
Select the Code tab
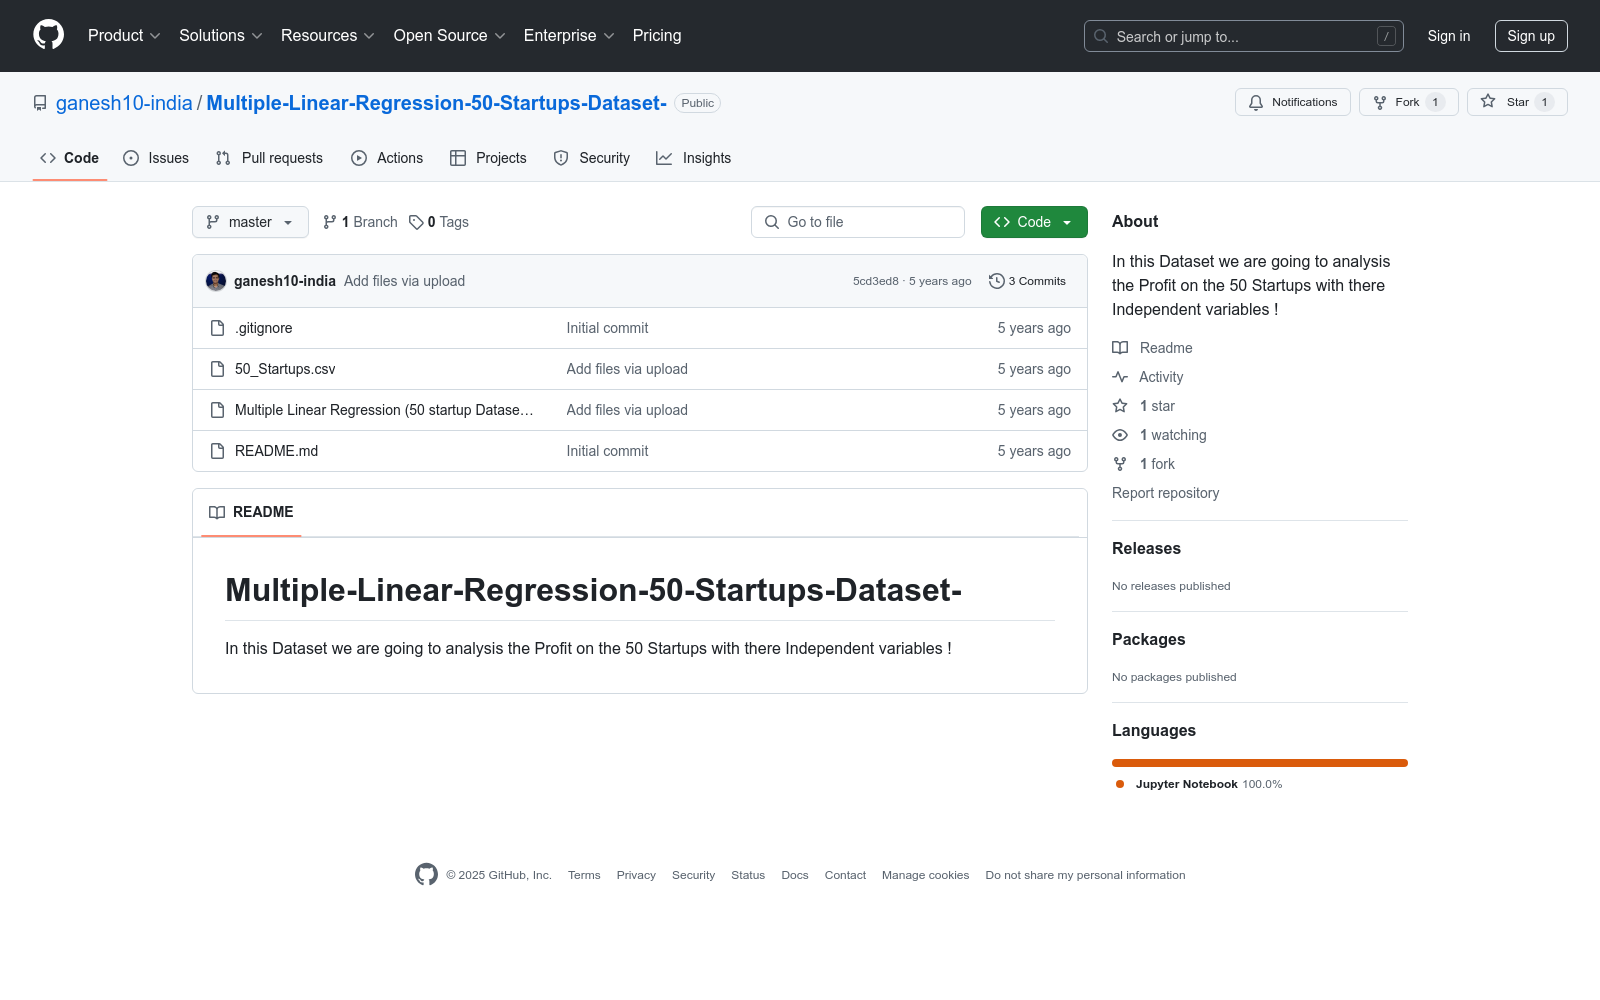[x=70, y=158]
